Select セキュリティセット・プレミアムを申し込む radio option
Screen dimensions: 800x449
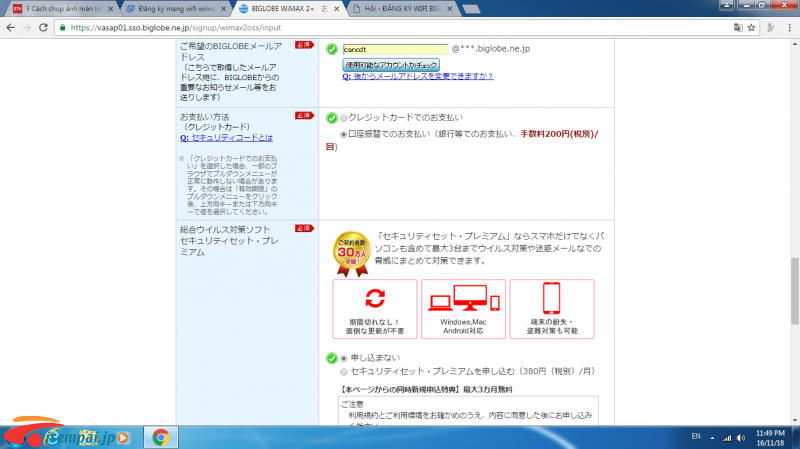pyautogui.click(x=344, y=371)
